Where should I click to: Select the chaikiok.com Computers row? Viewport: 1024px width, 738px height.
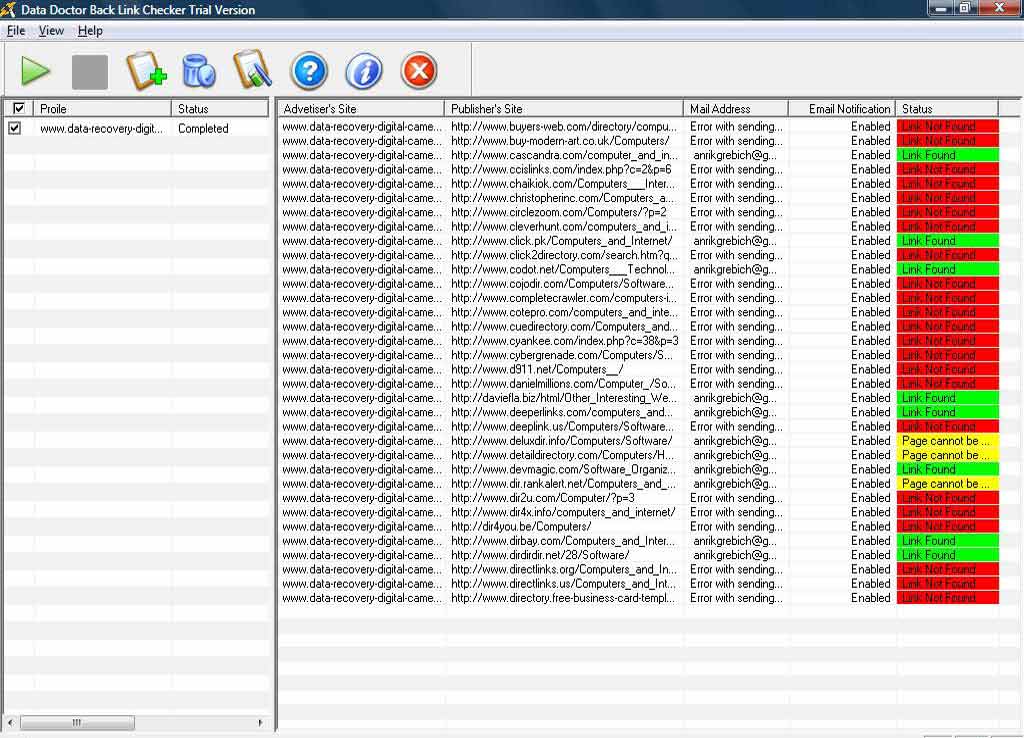coord(640,184)
